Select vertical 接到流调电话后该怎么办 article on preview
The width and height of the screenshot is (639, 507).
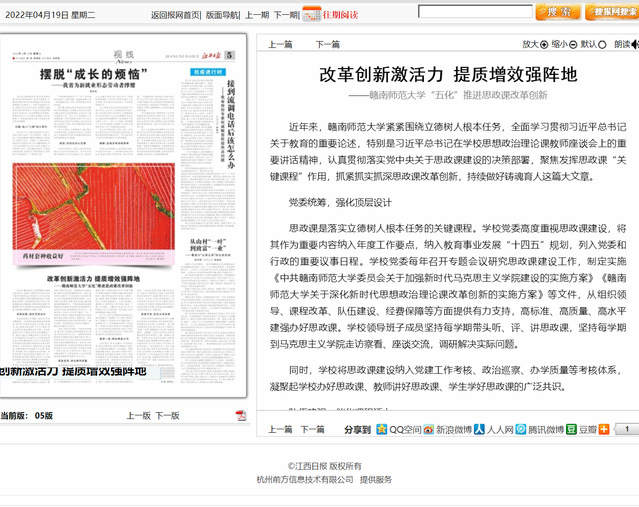point(231,124)
